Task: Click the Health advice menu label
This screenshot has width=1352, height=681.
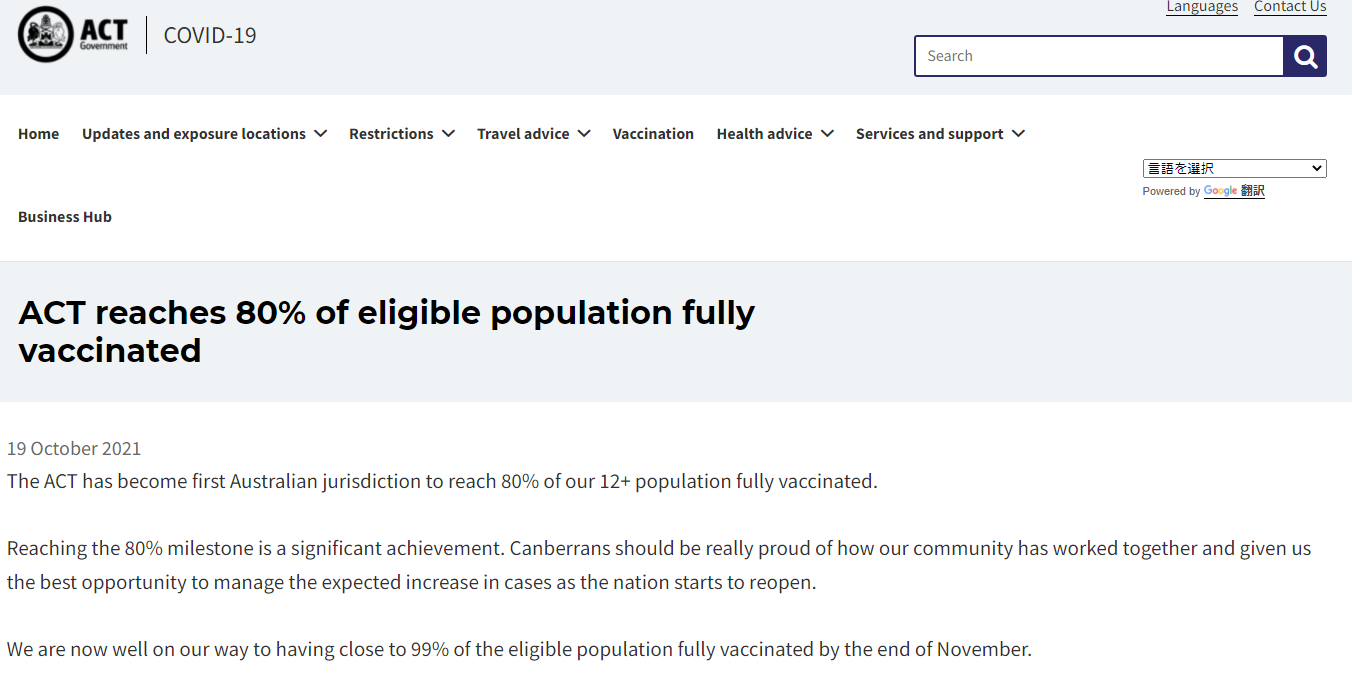Action: (764, 134)
